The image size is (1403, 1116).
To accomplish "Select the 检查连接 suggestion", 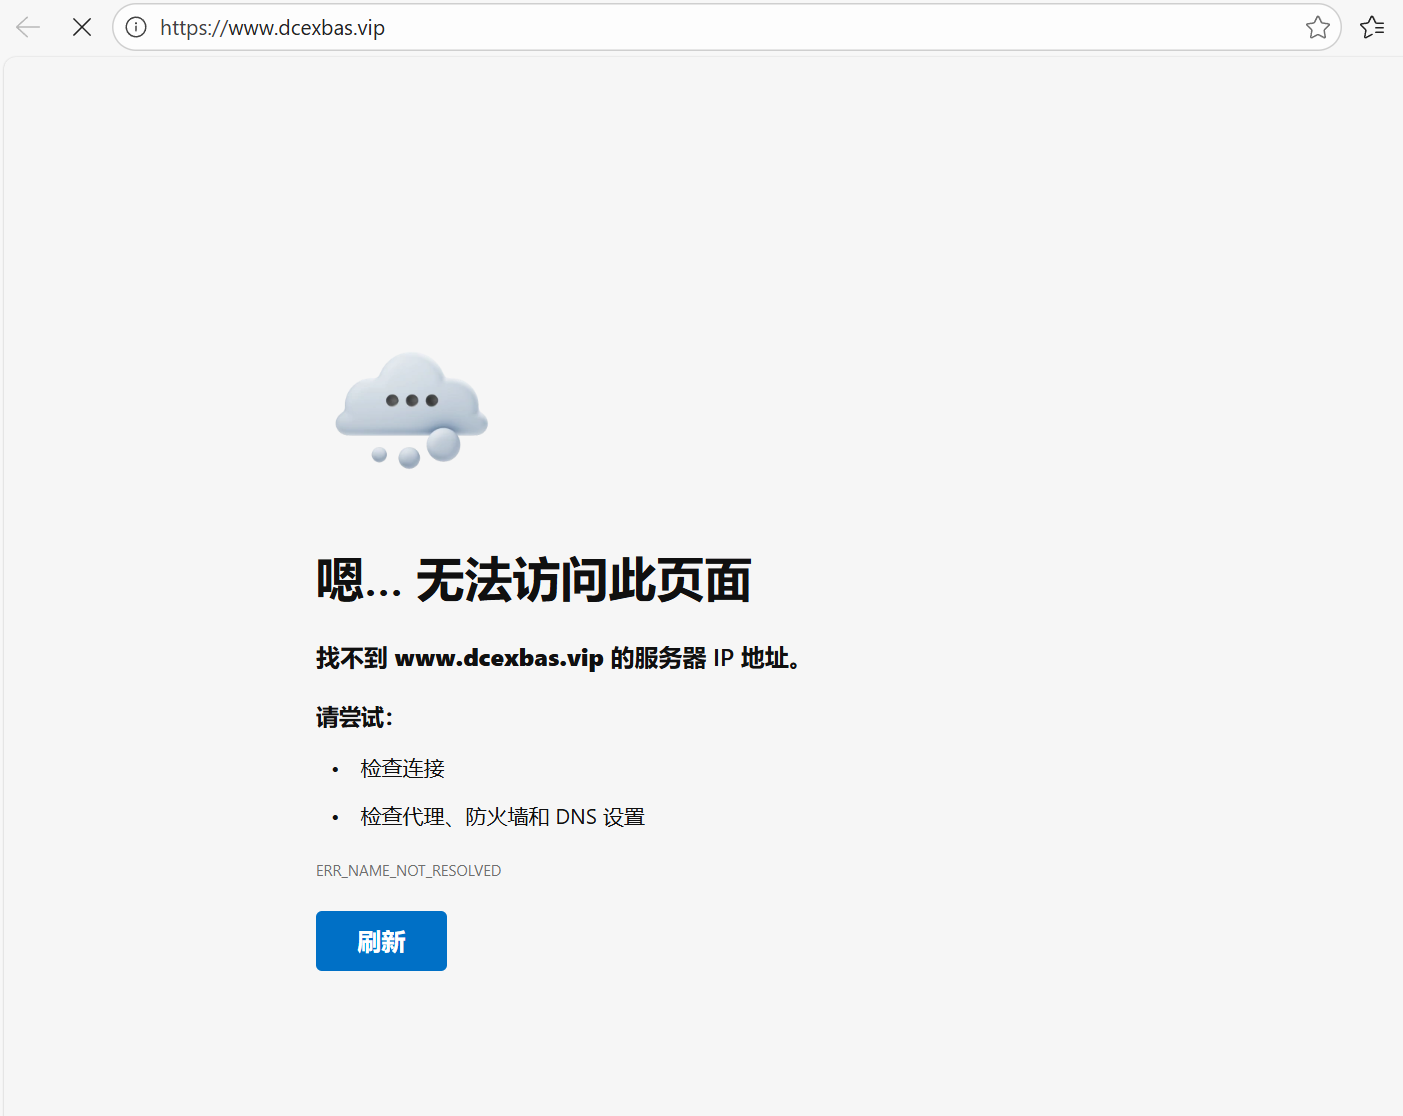I will click(x=402, y=768).
